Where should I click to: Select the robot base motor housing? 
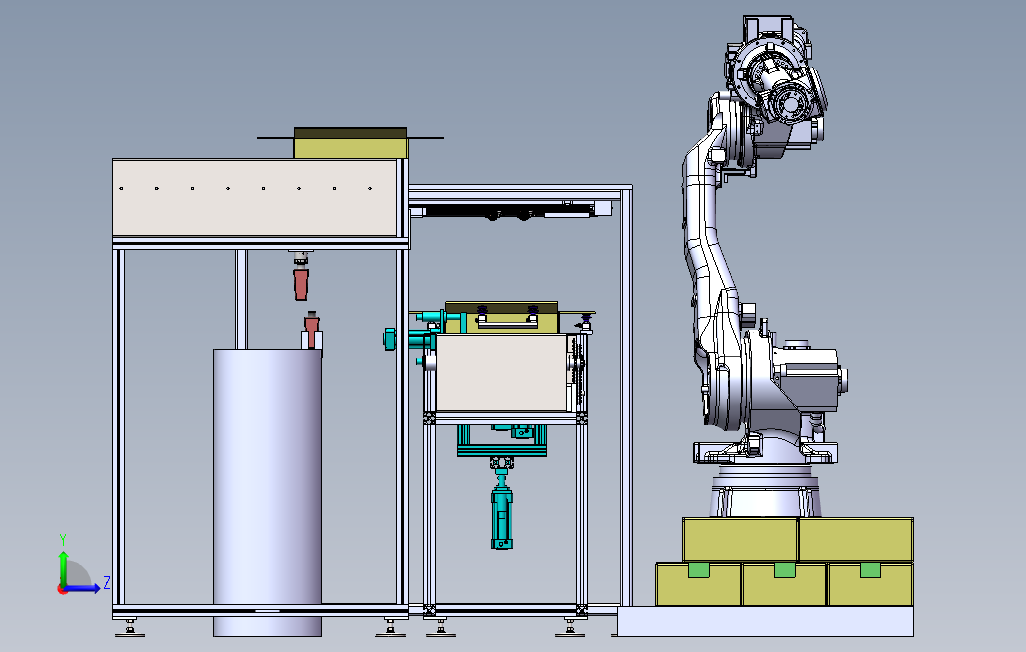coord(809,380)
